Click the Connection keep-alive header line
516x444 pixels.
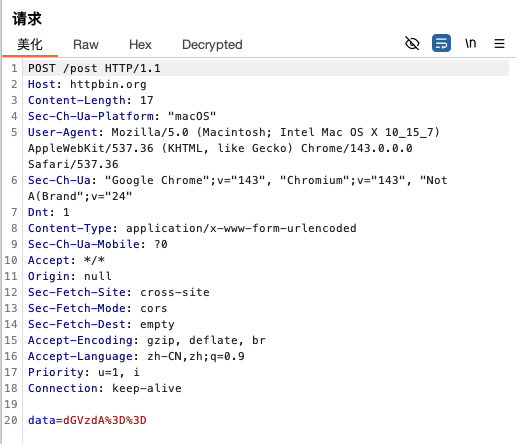coord(105,388)
